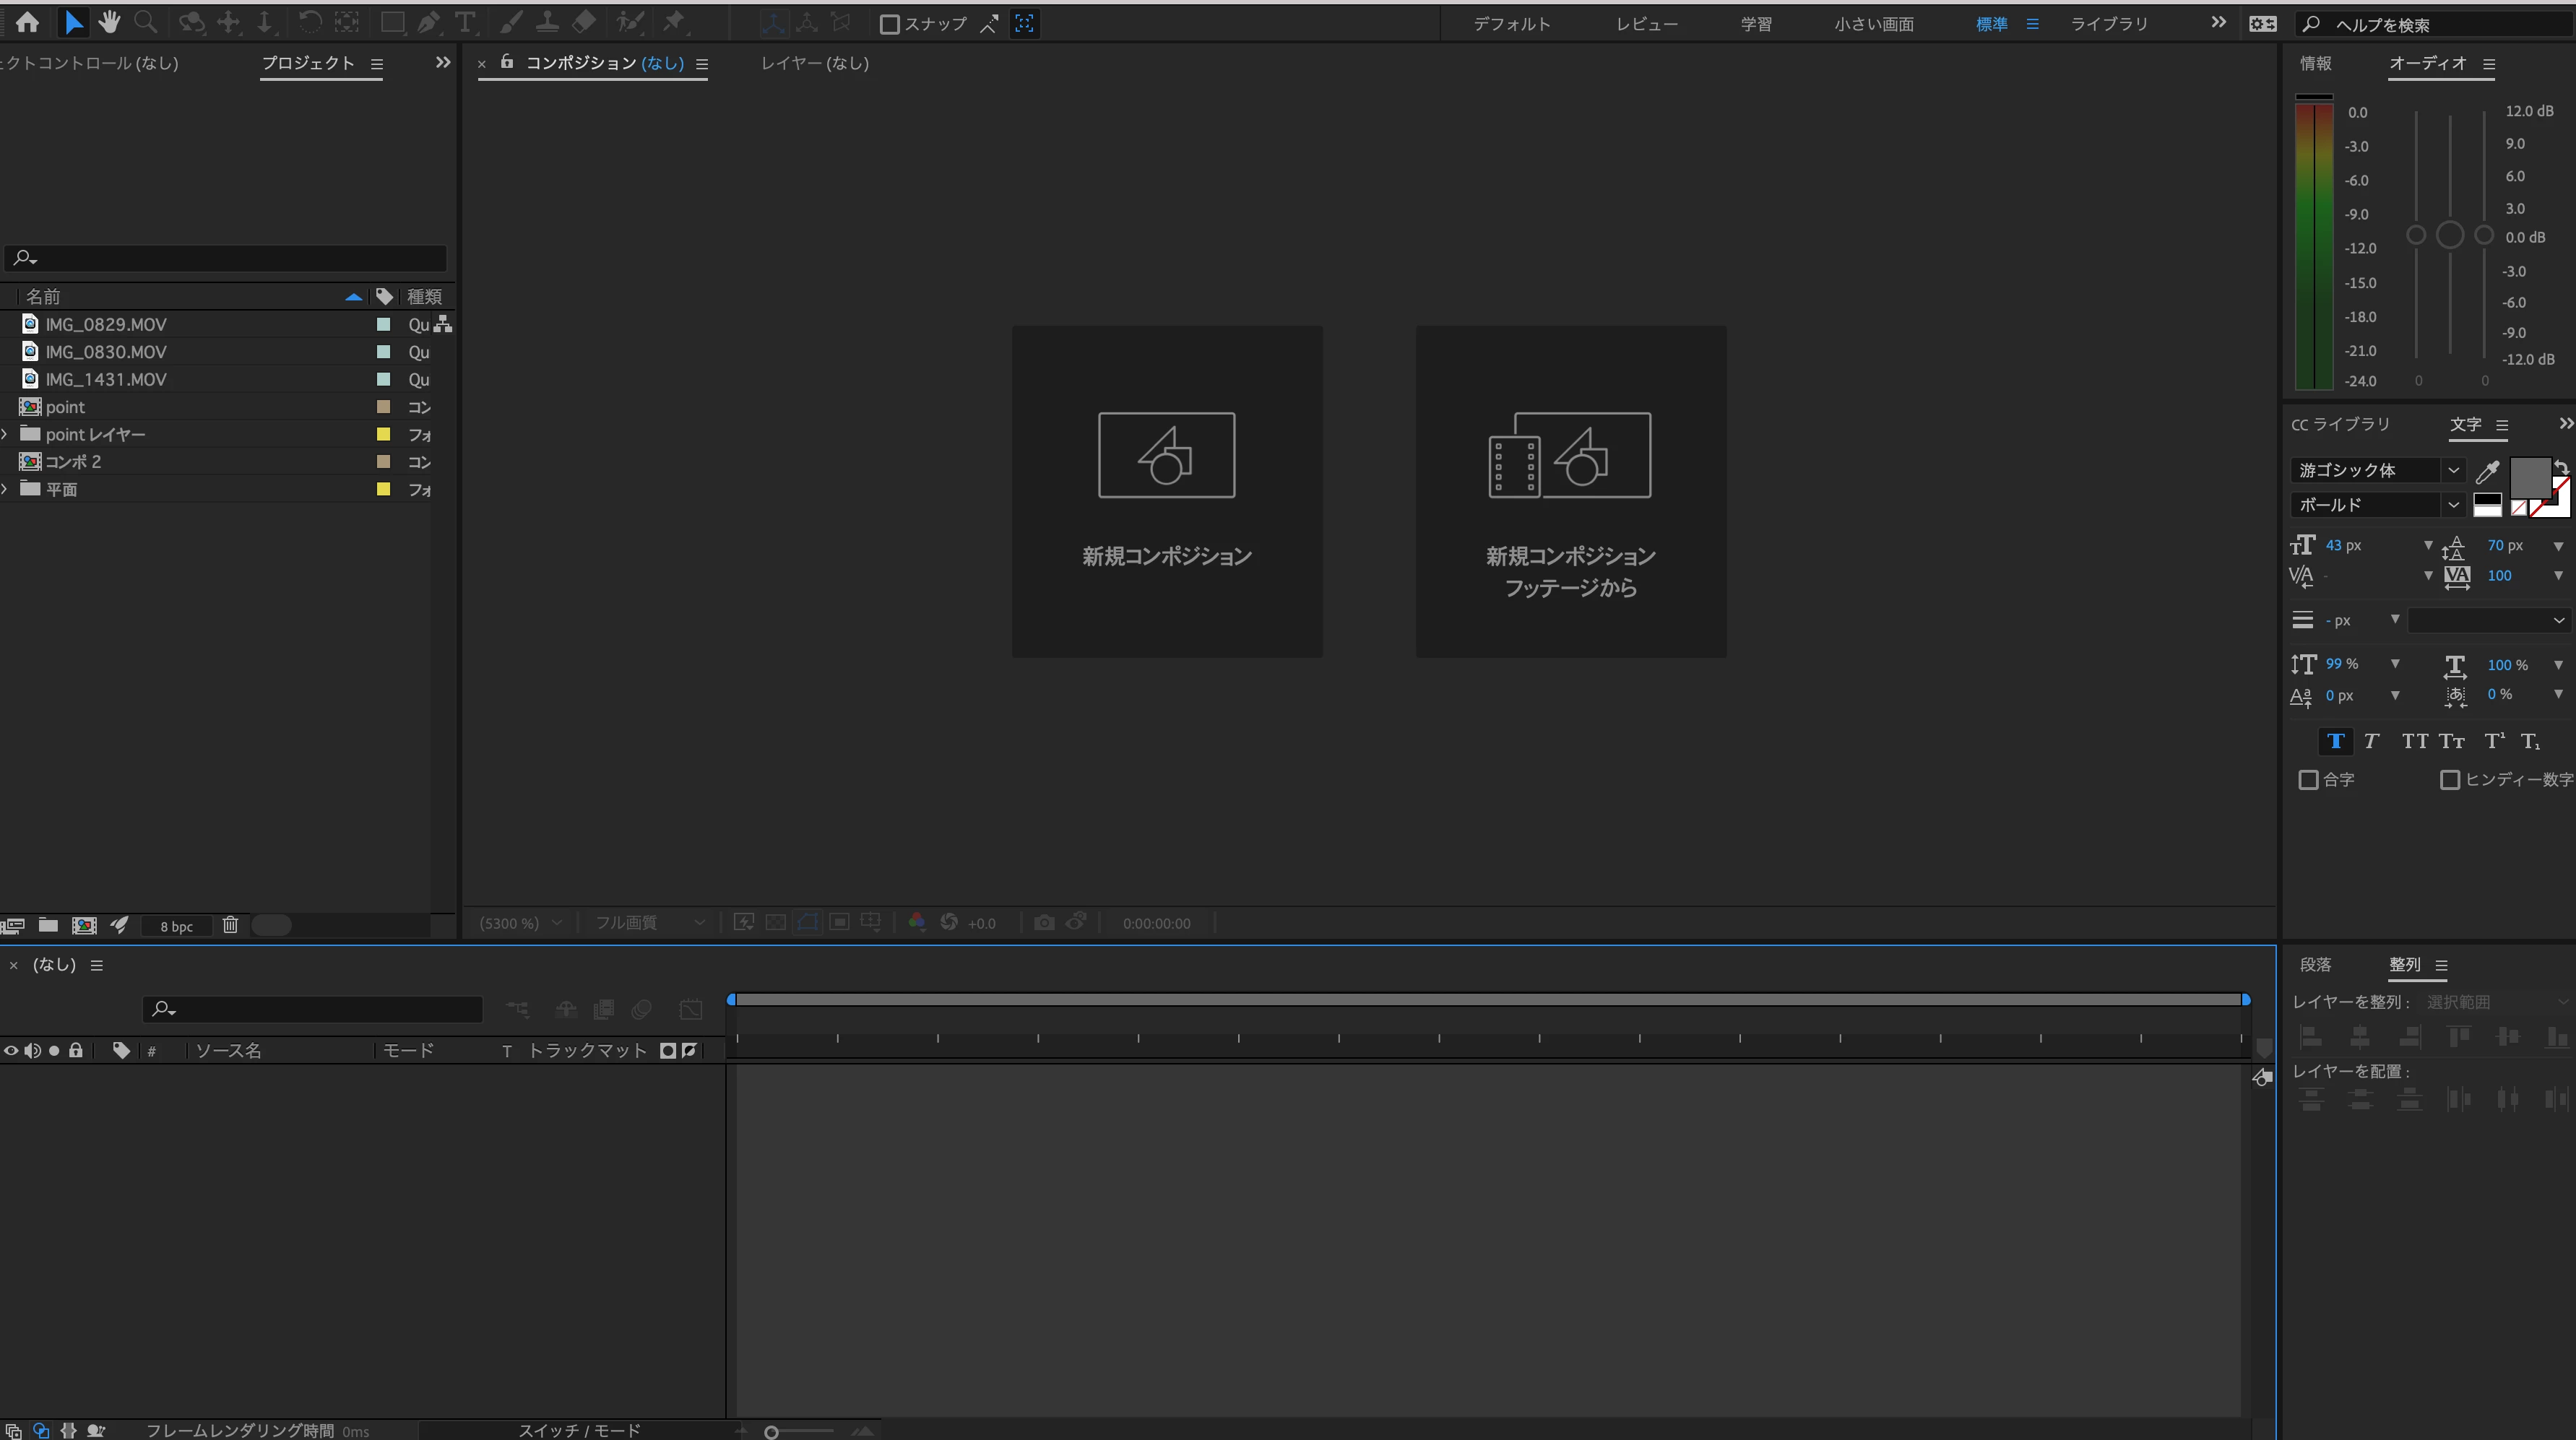Click the text fill color swatch
Image resolution: width=2576 pixels, height=1440 pixels.
tap(2529, 477)
